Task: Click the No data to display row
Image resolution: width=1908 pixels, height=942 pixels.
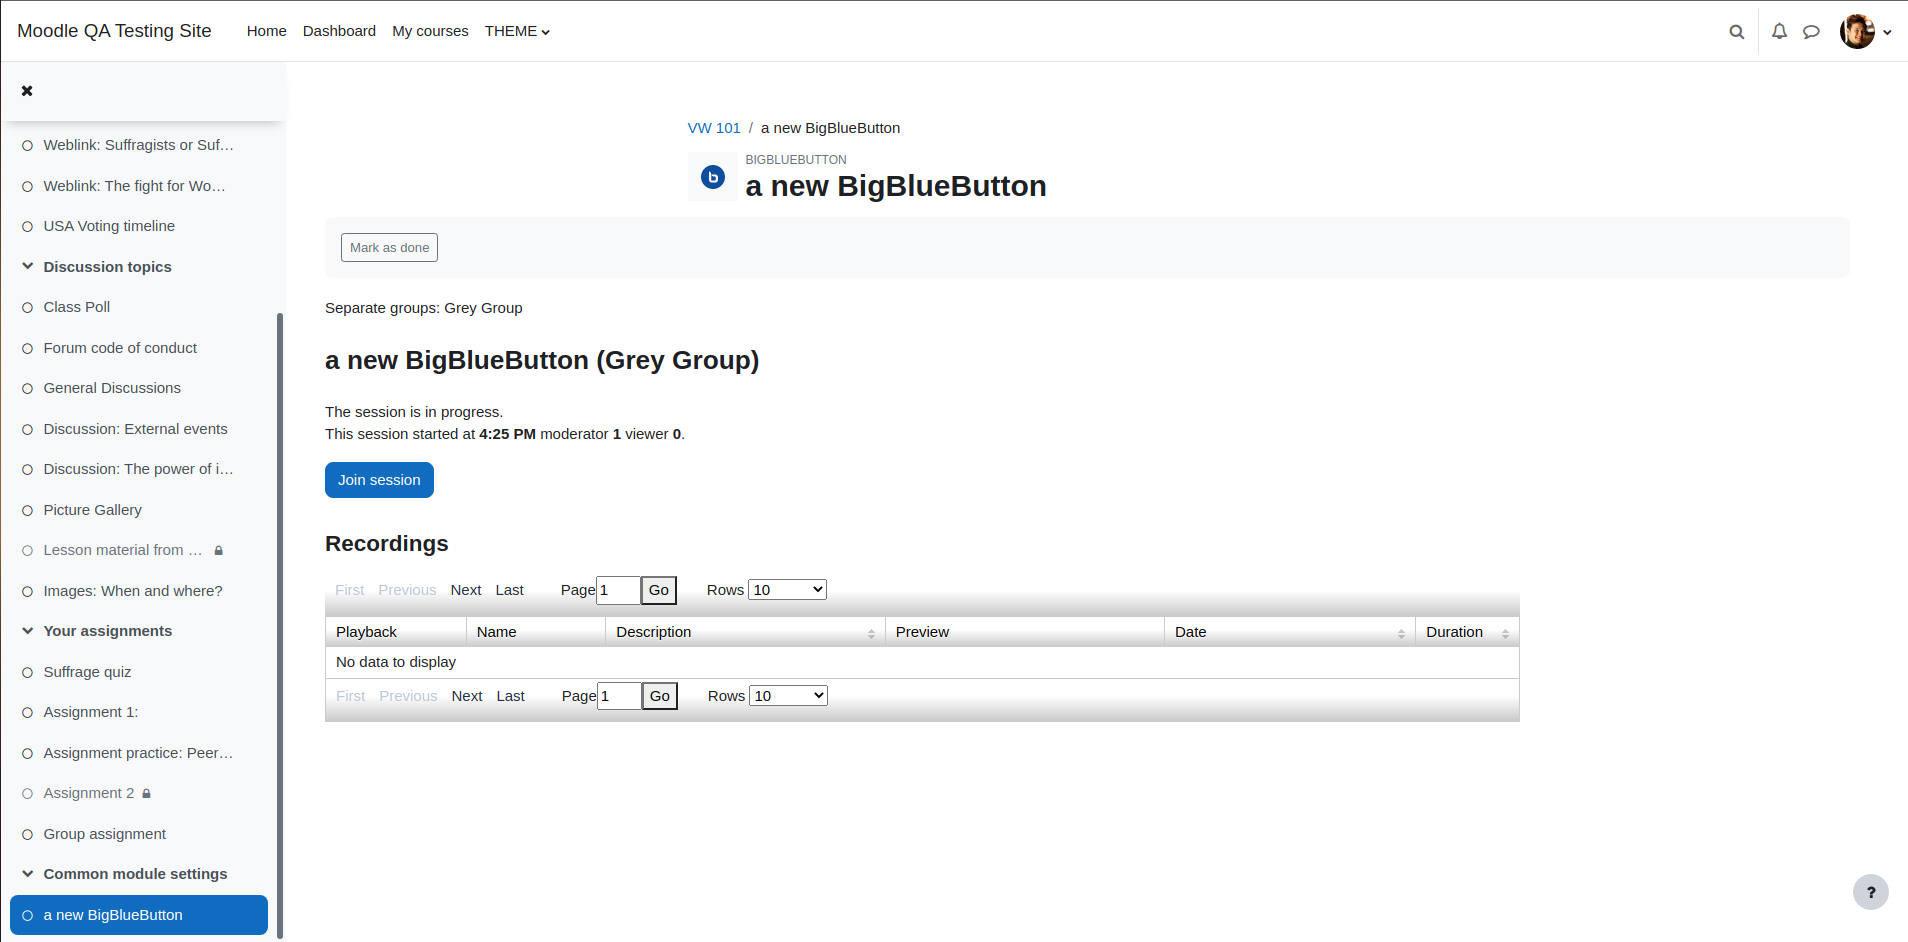Action: click(922, 662)
